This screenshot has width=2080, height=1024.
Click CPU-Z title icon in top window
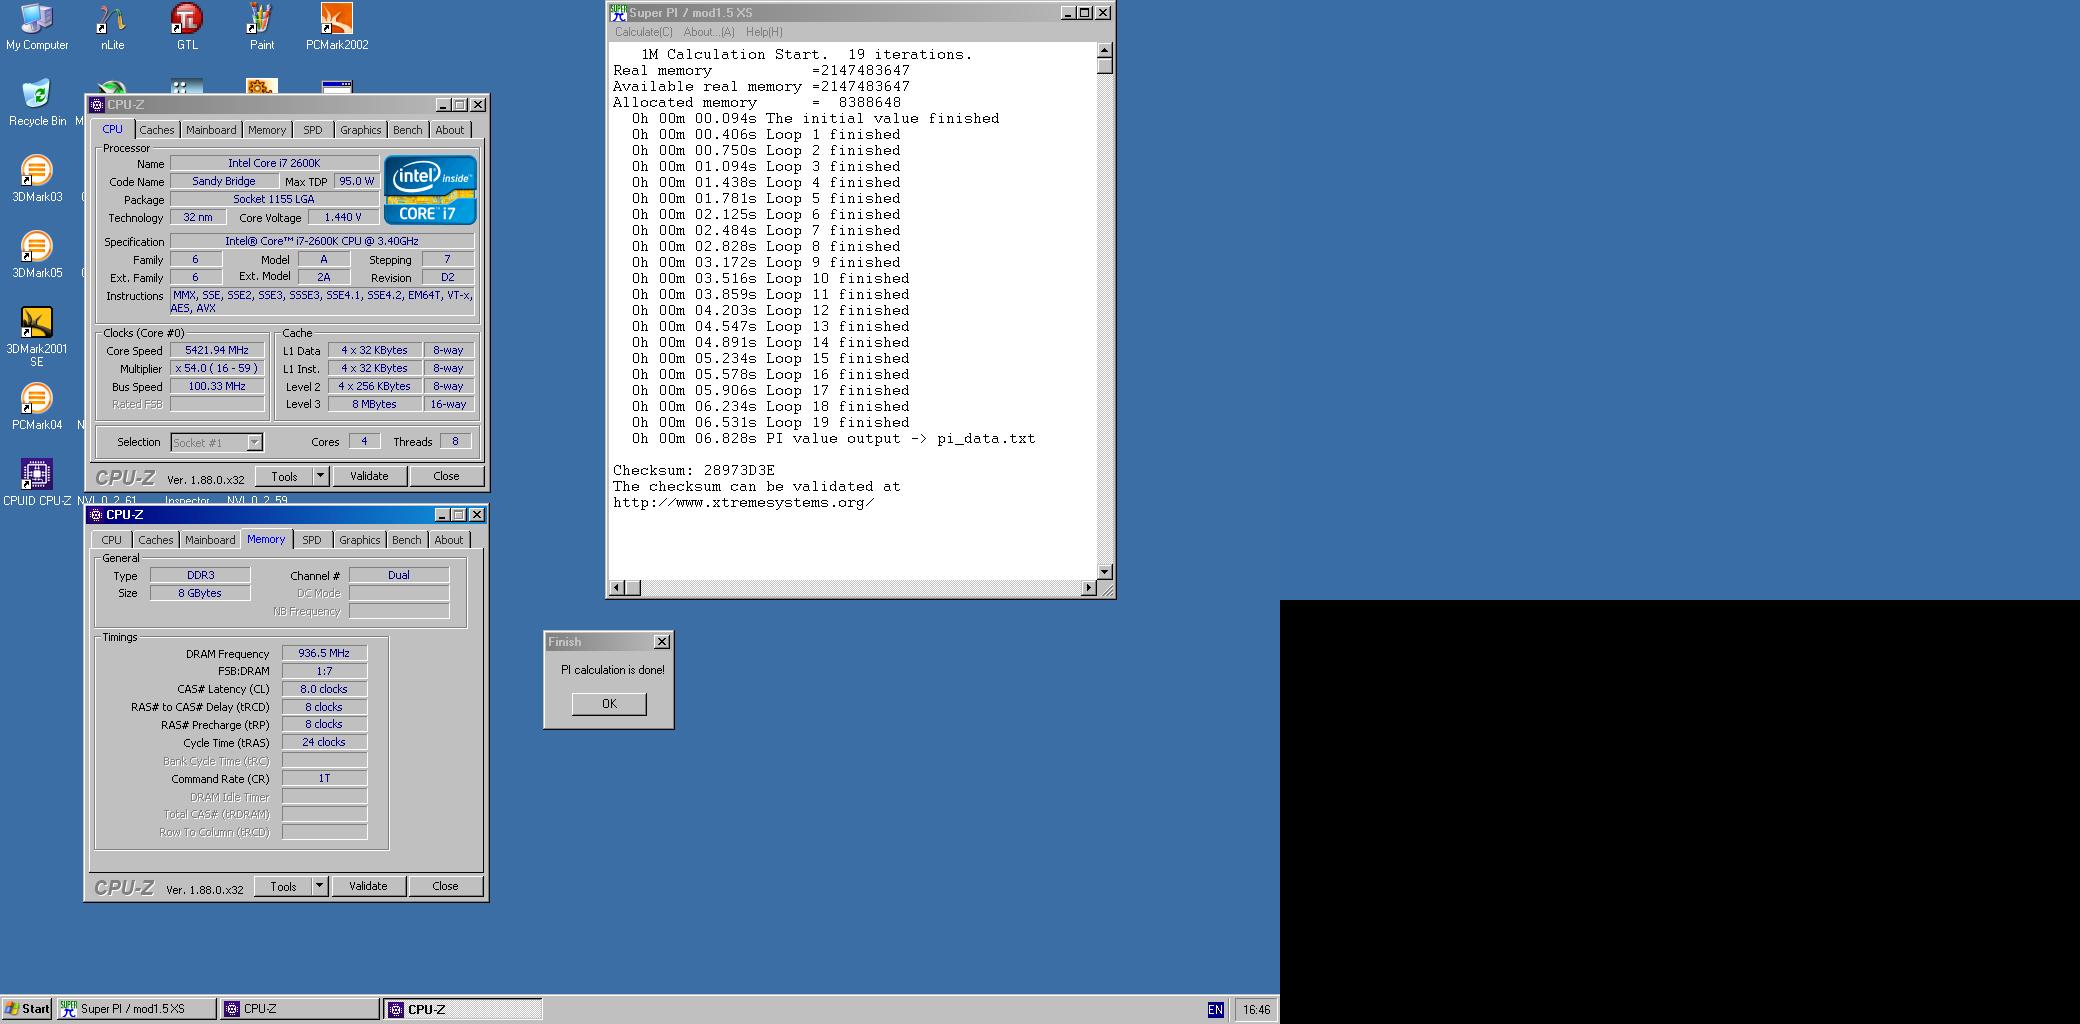[97, 105]
